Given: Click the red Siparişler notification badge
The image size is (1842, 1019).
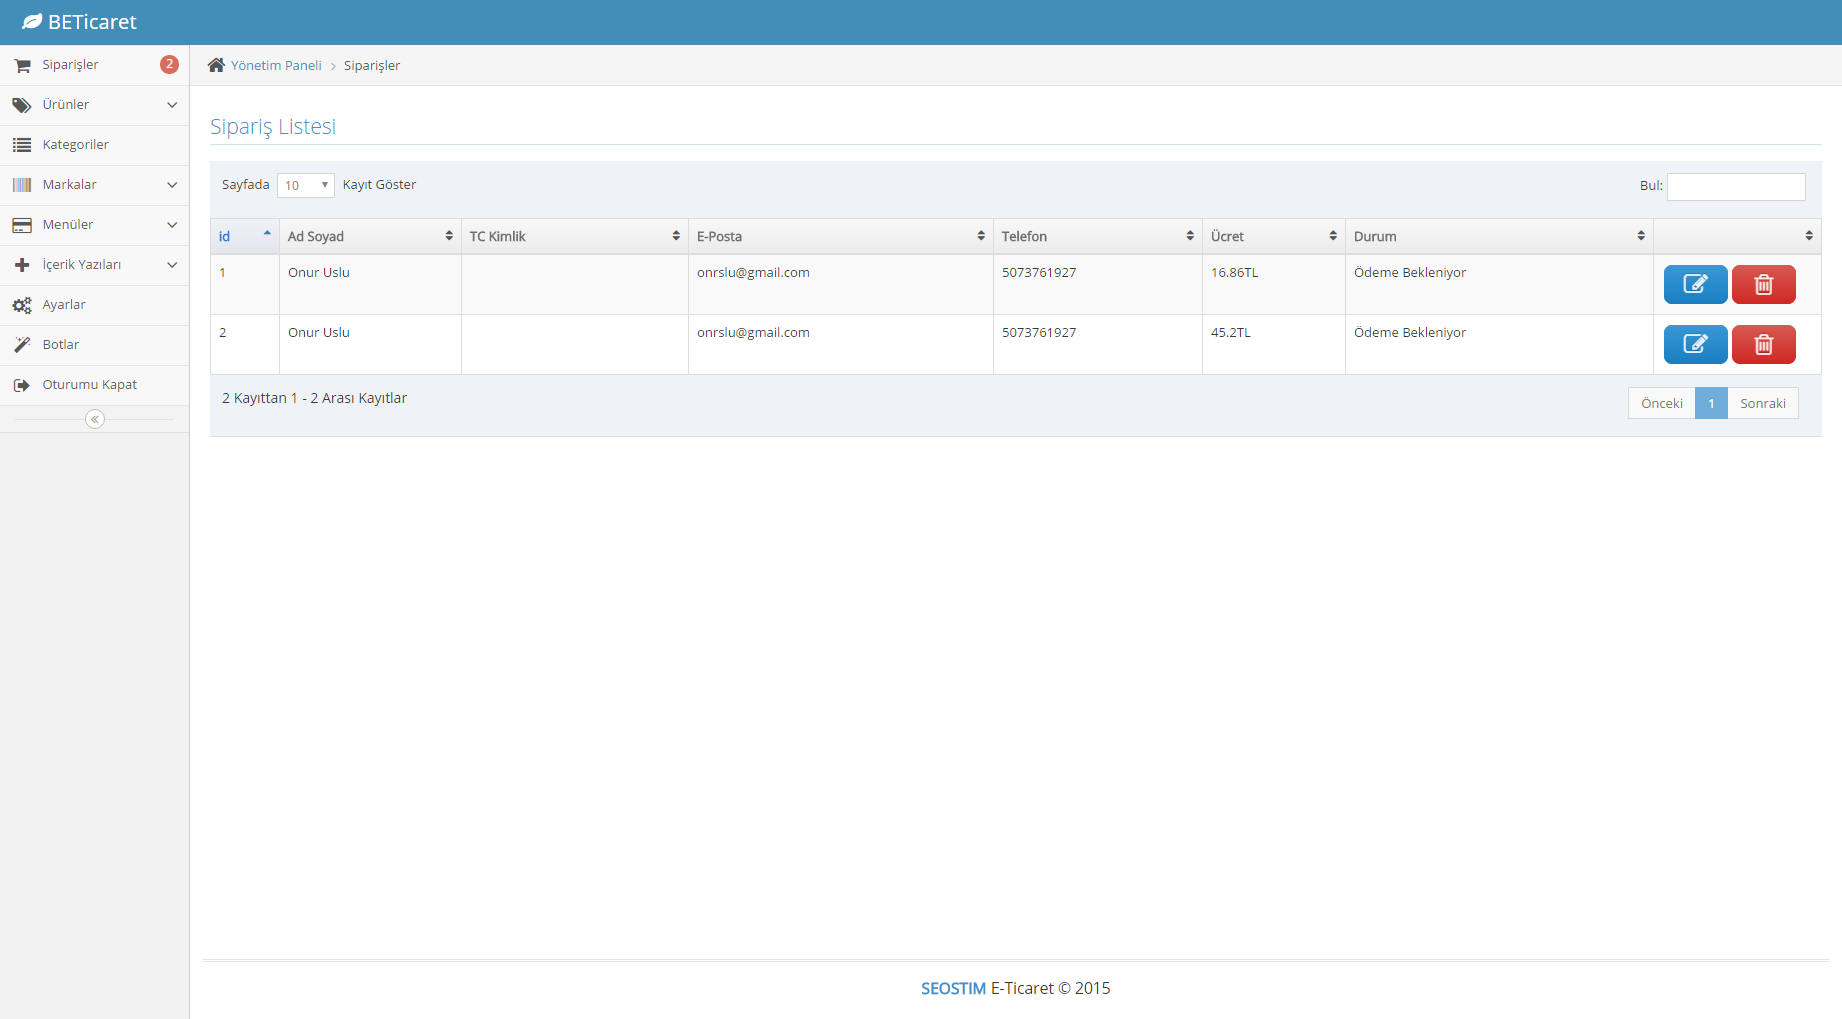Looking at the screenshot, I should click(x=169, y=64).
